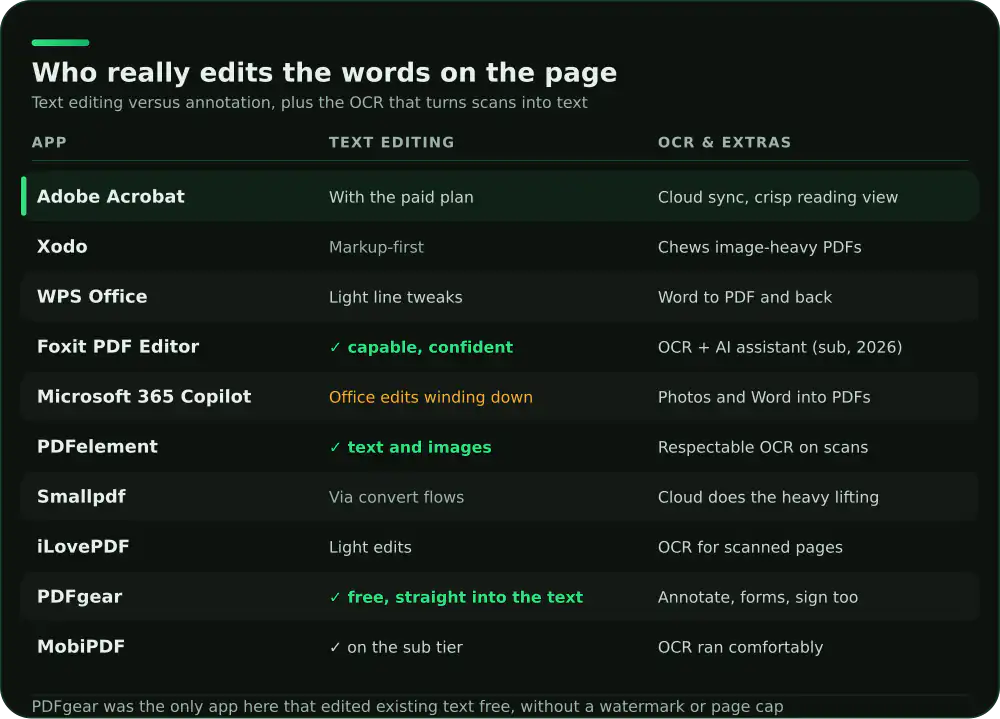Click 'on the sub tier' text
Image resolution: width=1000 pixels, height=719 pixels.
(x=405, y=647)
